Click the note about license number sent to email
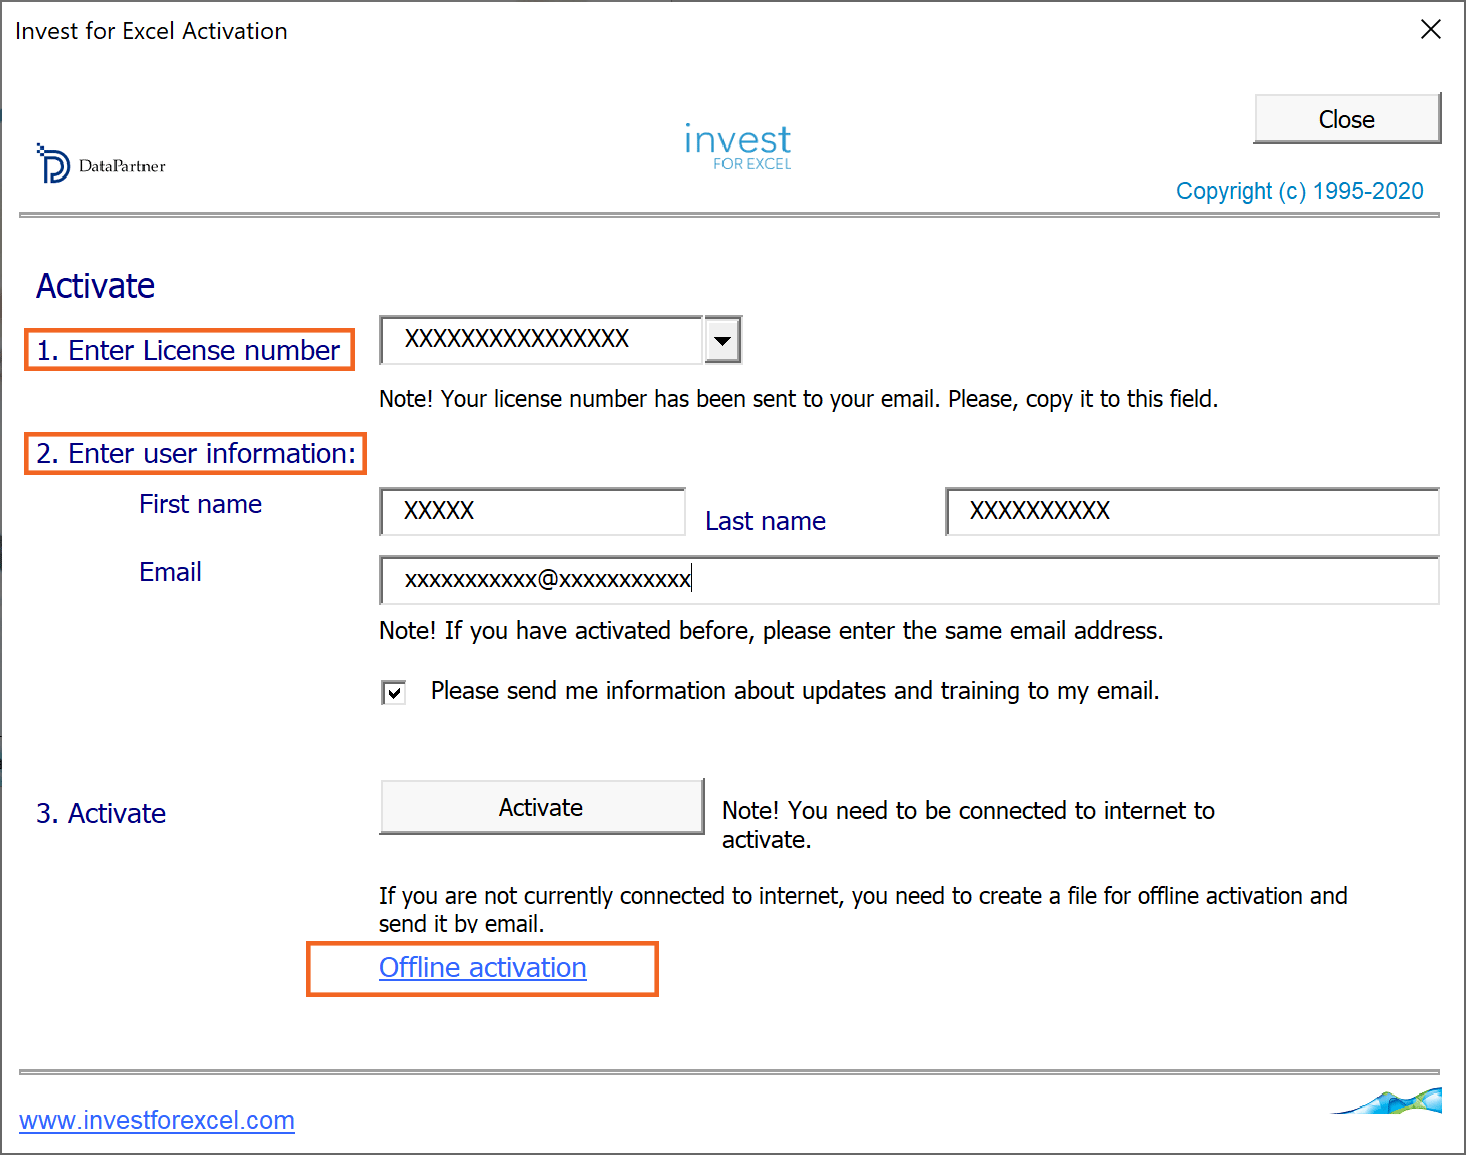1466x1155 pixels. tap(798, 399)
